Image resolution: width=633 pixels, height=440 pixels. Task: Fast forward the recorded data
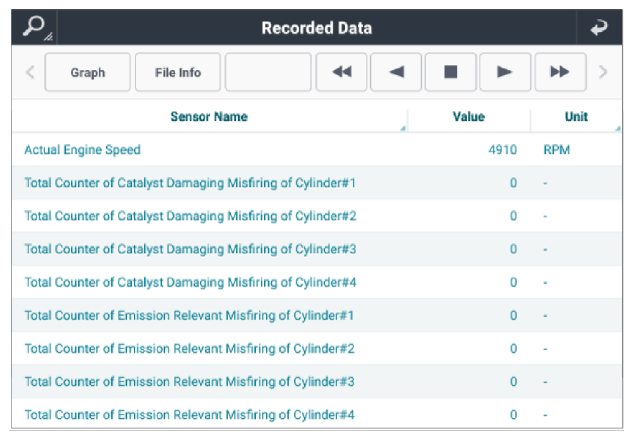[560, 72]
